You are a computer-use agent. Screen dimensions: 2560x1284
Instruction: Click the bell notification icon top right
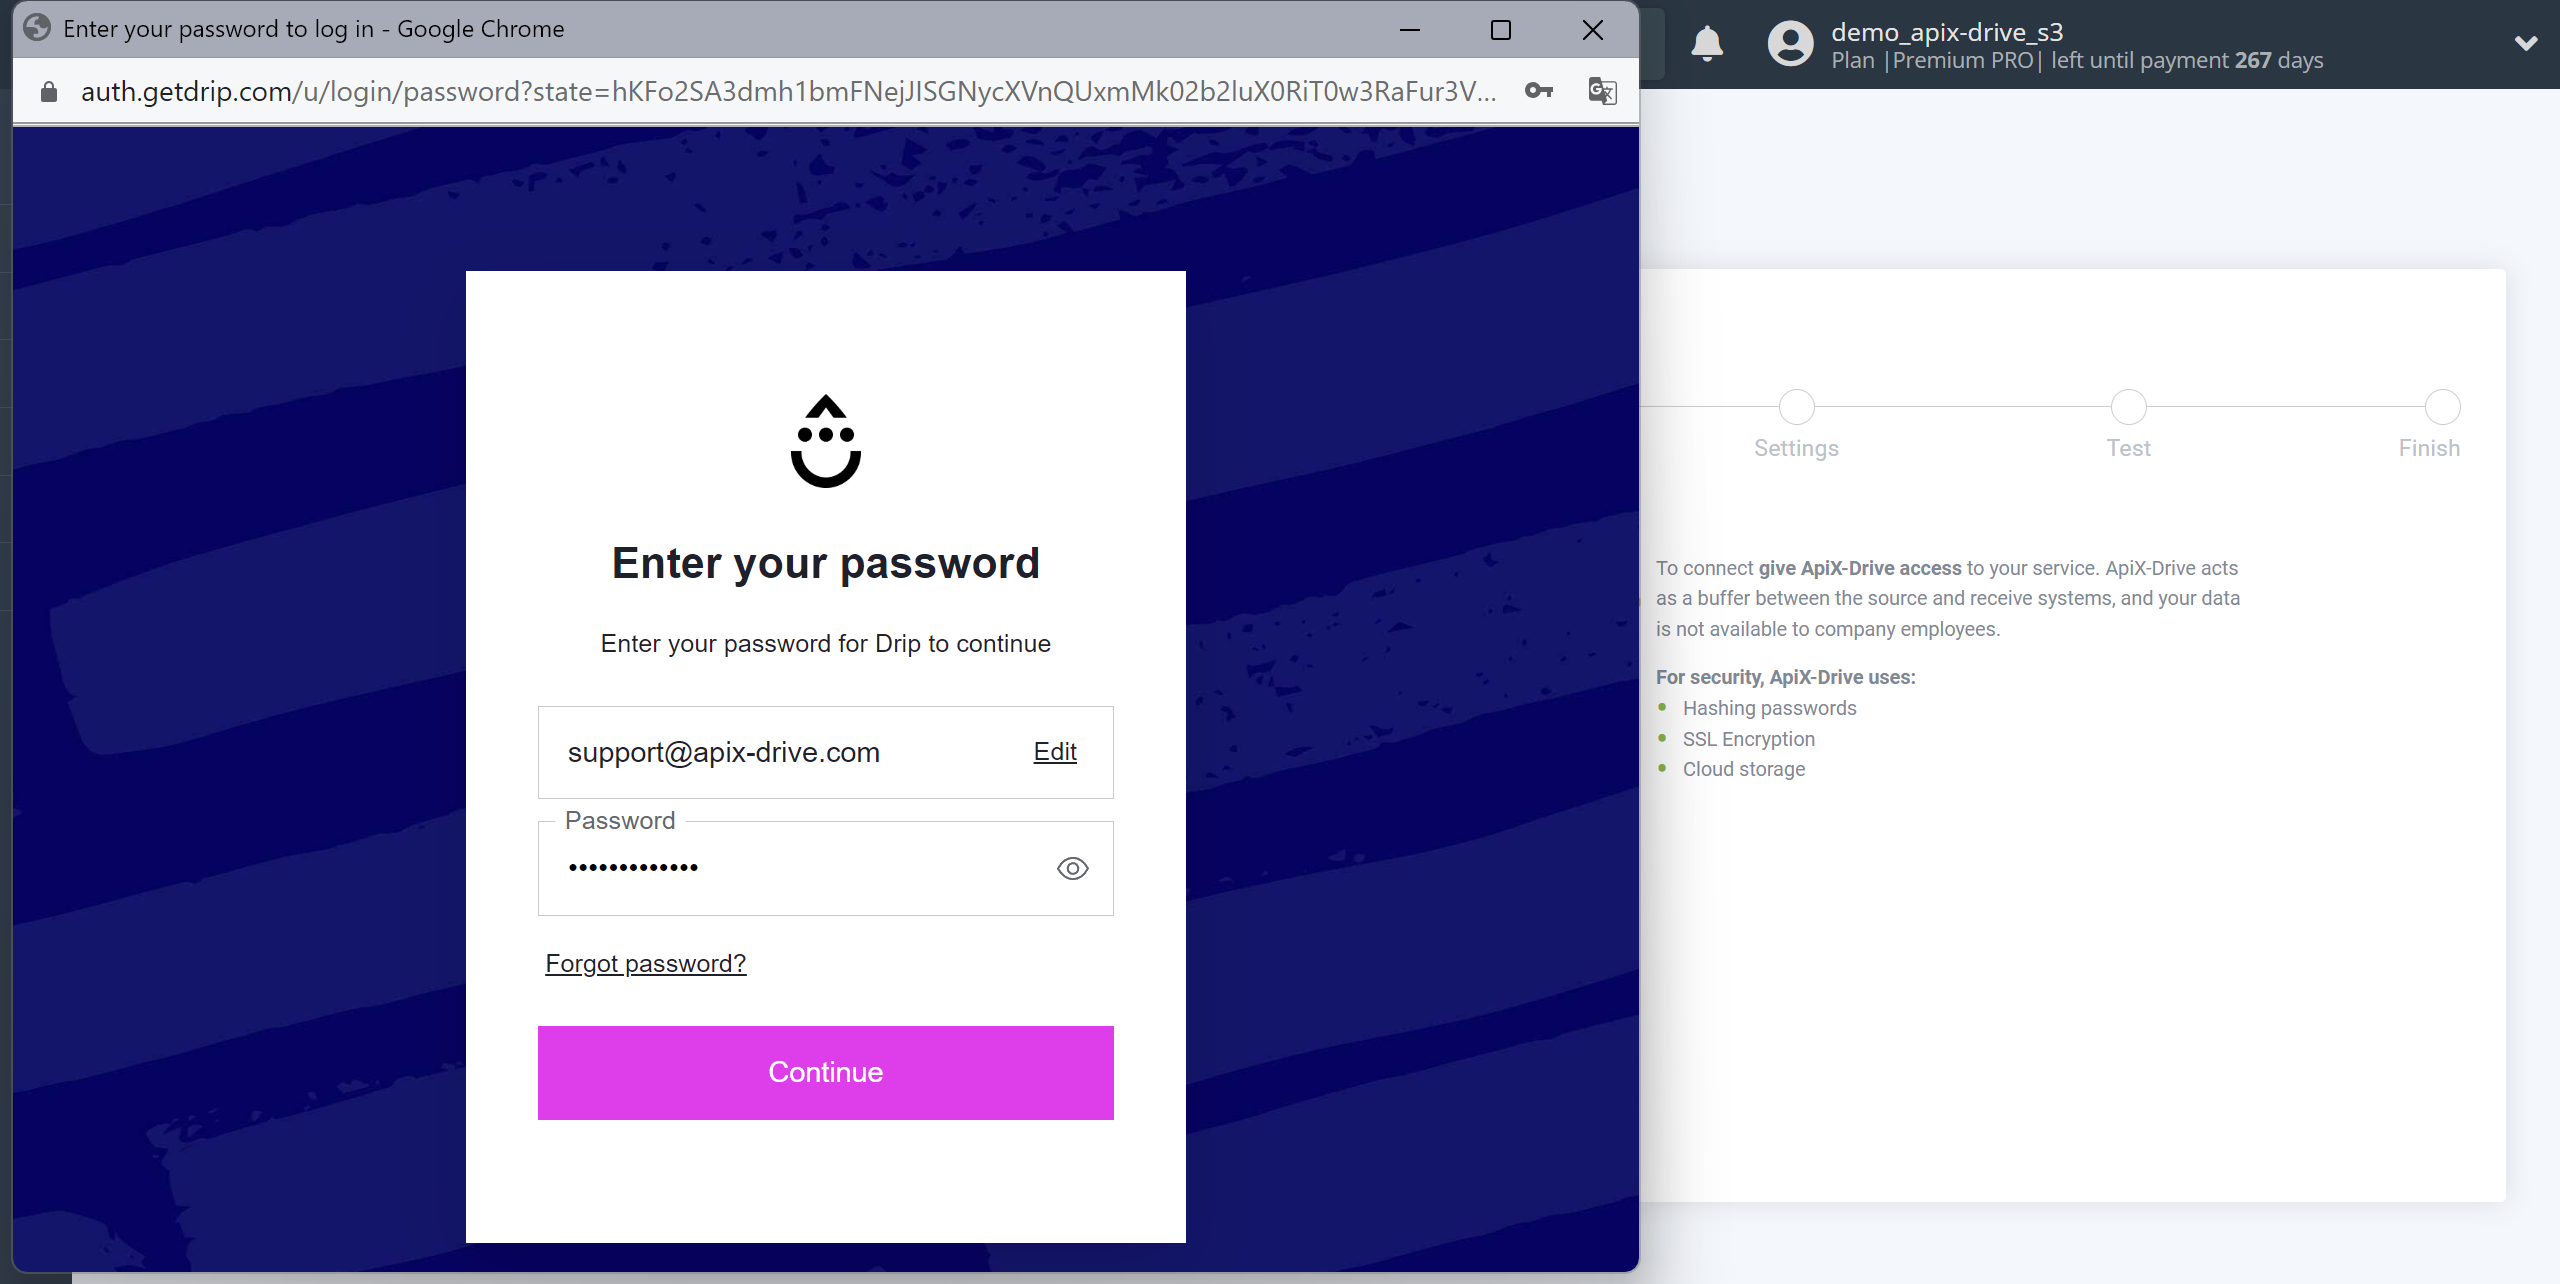tap(1712, 43)
